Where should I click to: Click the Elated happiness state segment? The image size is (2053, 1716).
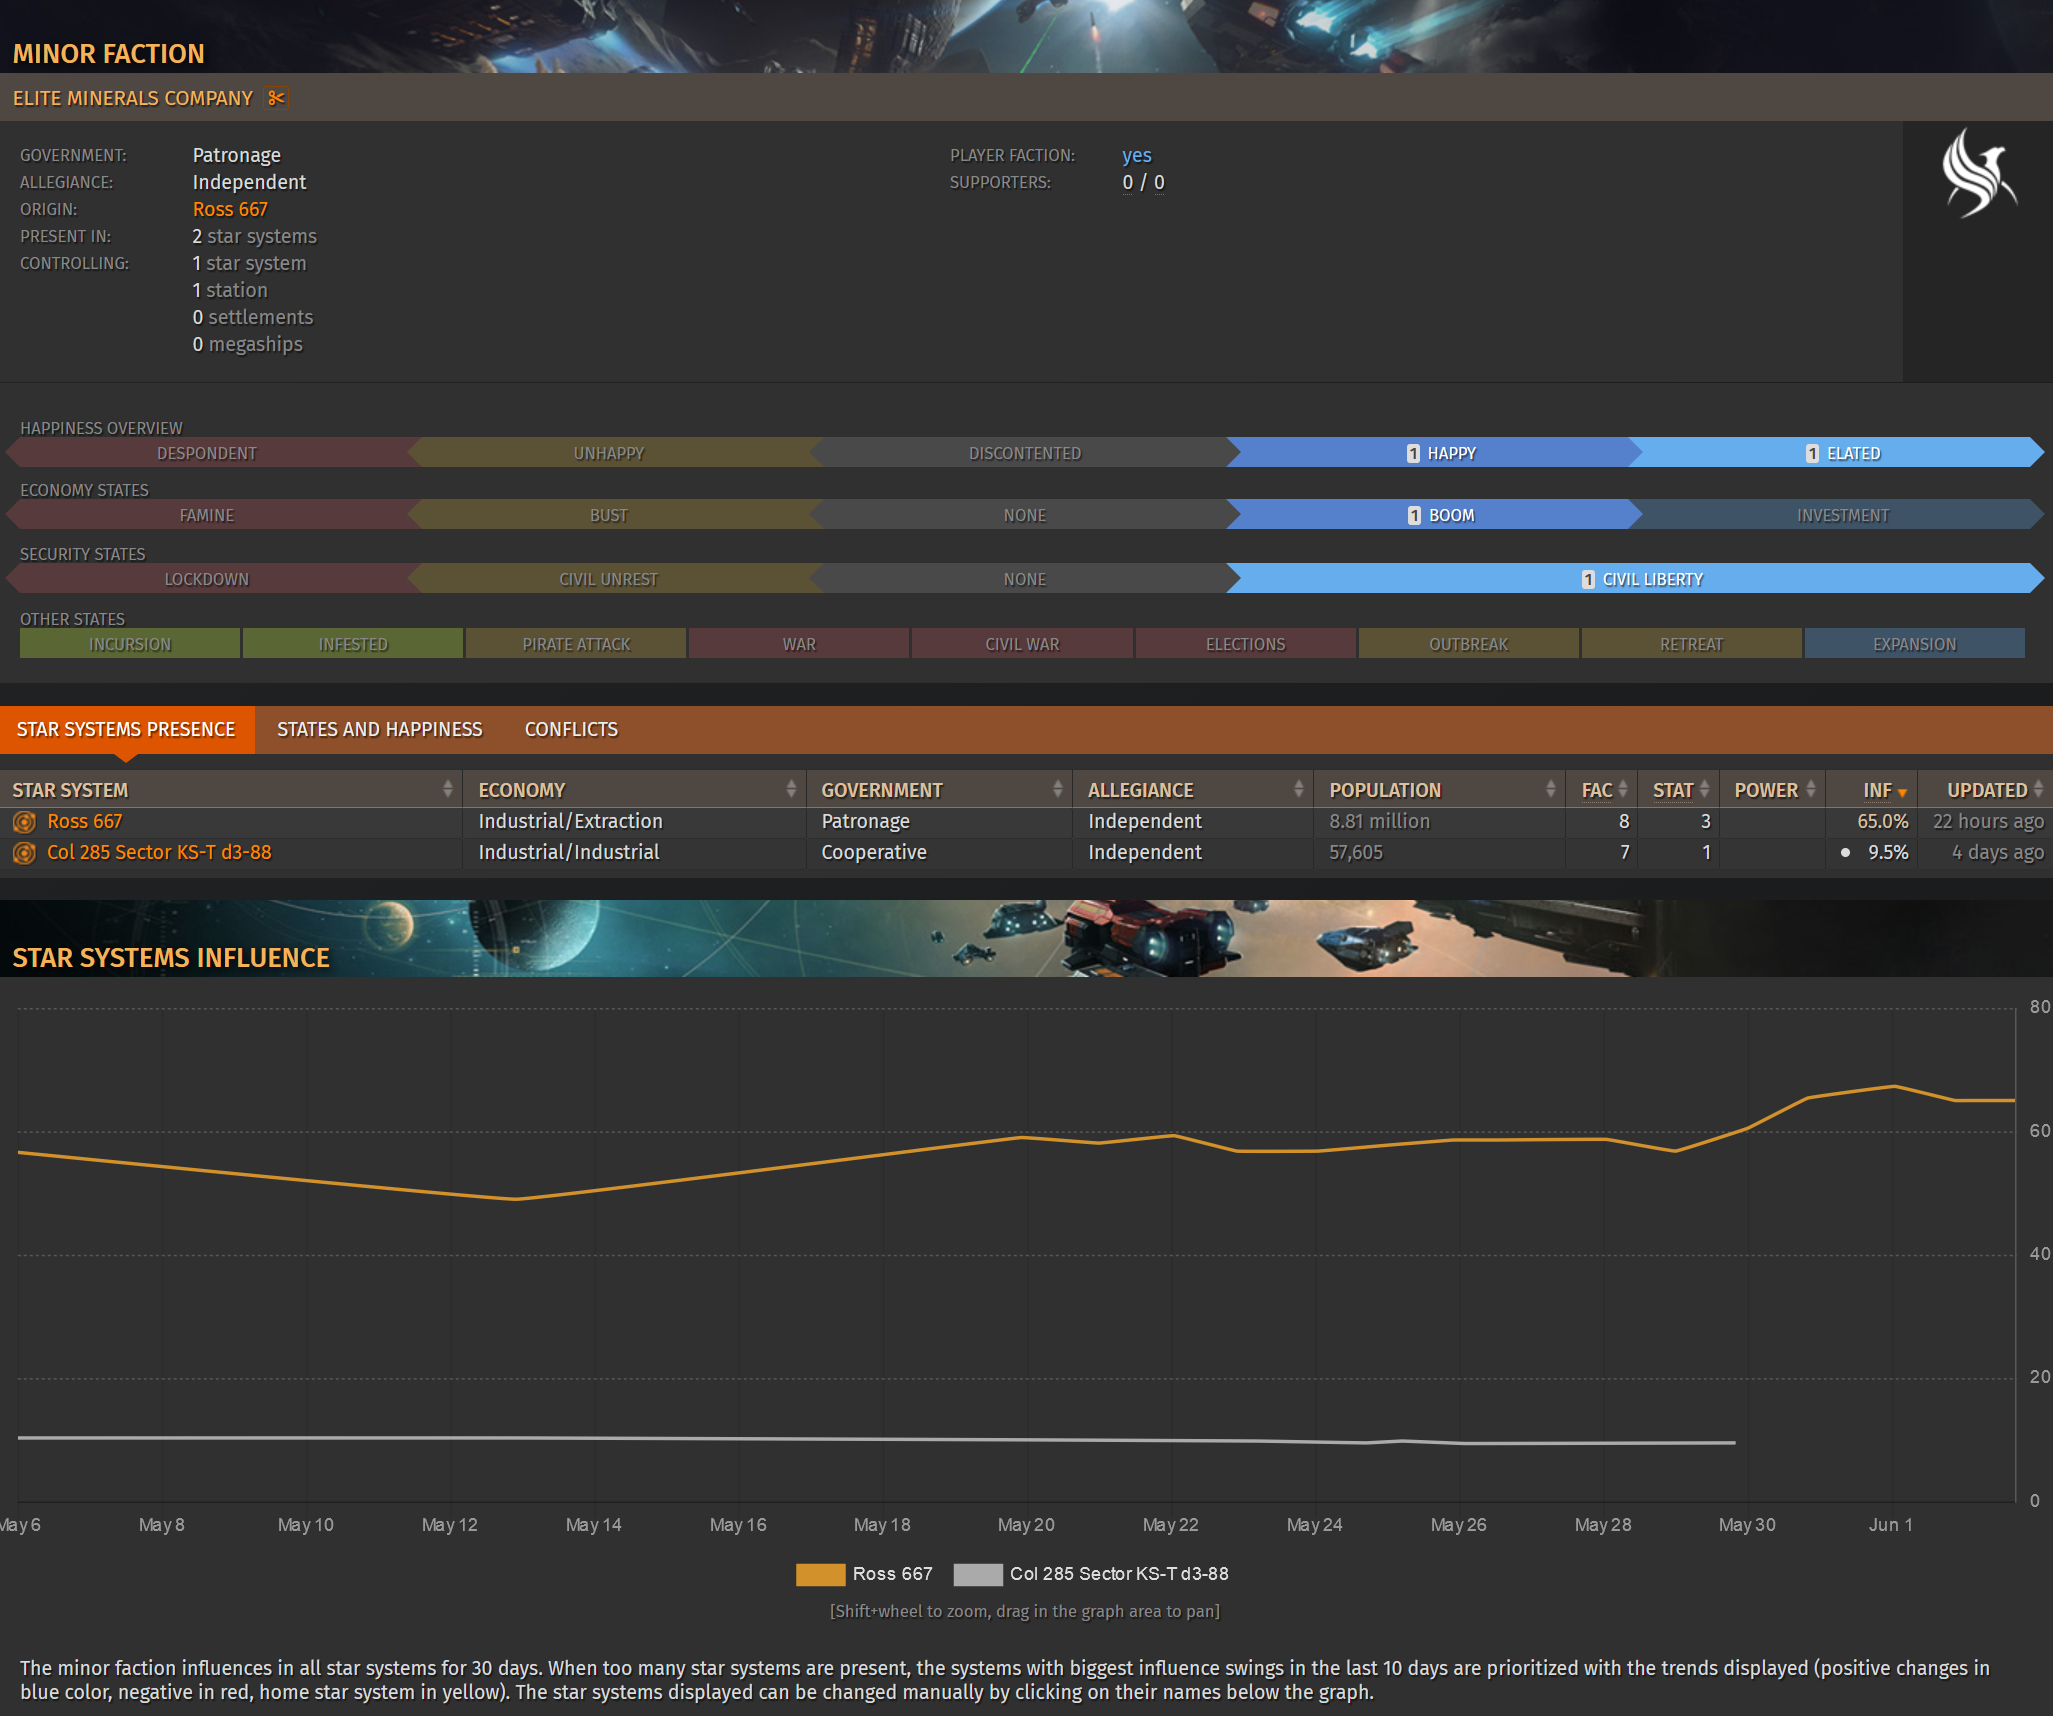point(1837,453)
